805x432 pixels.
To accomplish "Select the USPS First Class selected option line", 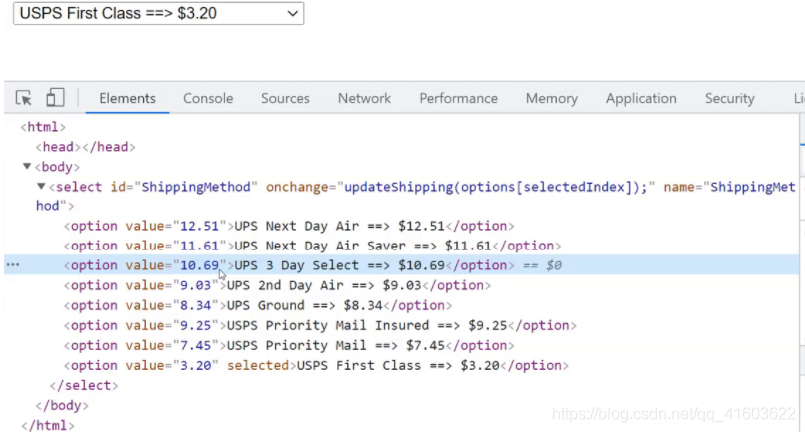I will [316, 365].
